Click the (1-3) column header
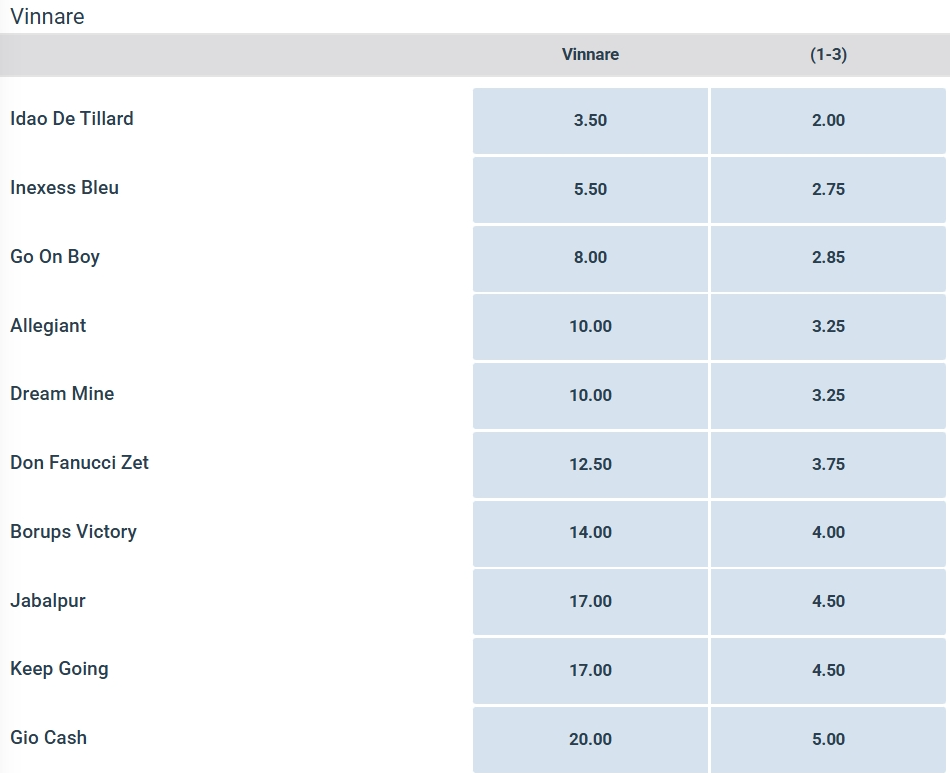Image resolution: width=950 pixels, height=773 pixels. 828,55
